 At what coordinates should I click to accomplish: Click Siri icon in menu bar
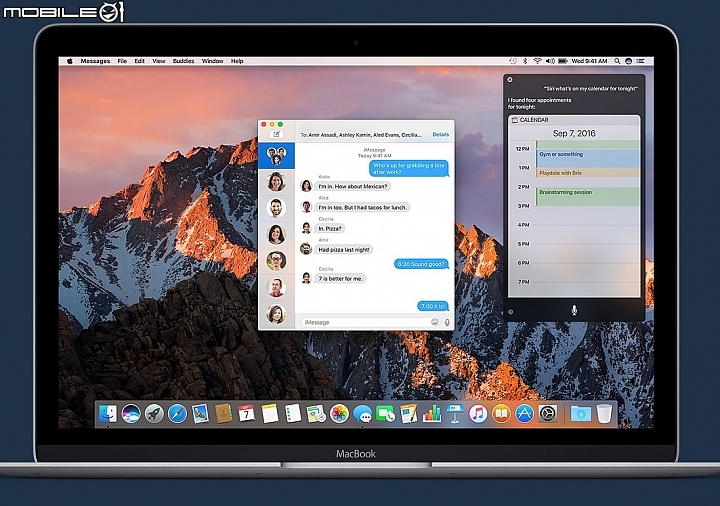point(629,61)
